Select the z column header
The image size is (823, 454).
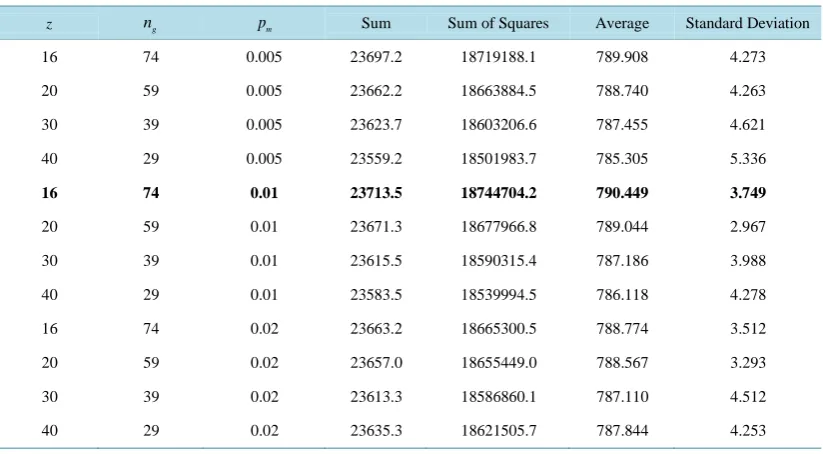coord(49,24)
